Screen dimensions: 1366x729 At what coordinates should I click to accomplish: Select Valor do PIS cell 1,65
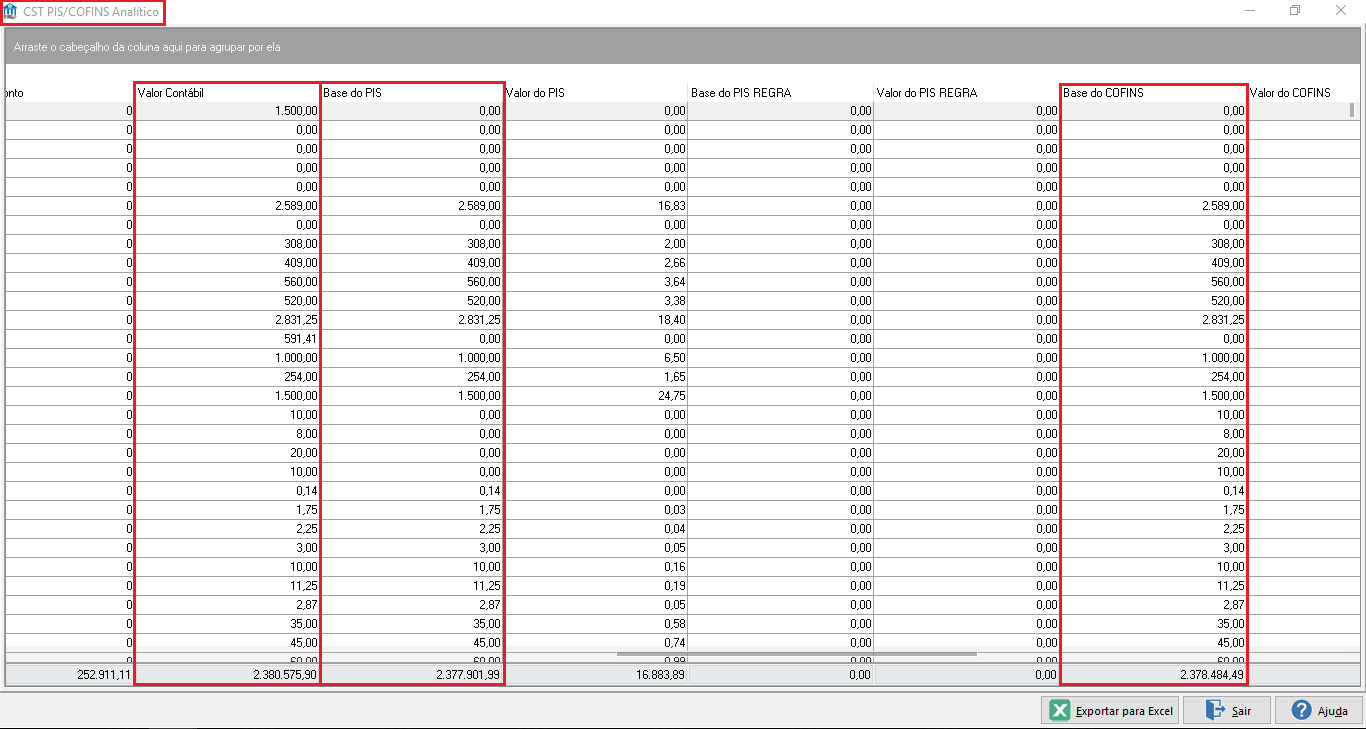point(596,377)
